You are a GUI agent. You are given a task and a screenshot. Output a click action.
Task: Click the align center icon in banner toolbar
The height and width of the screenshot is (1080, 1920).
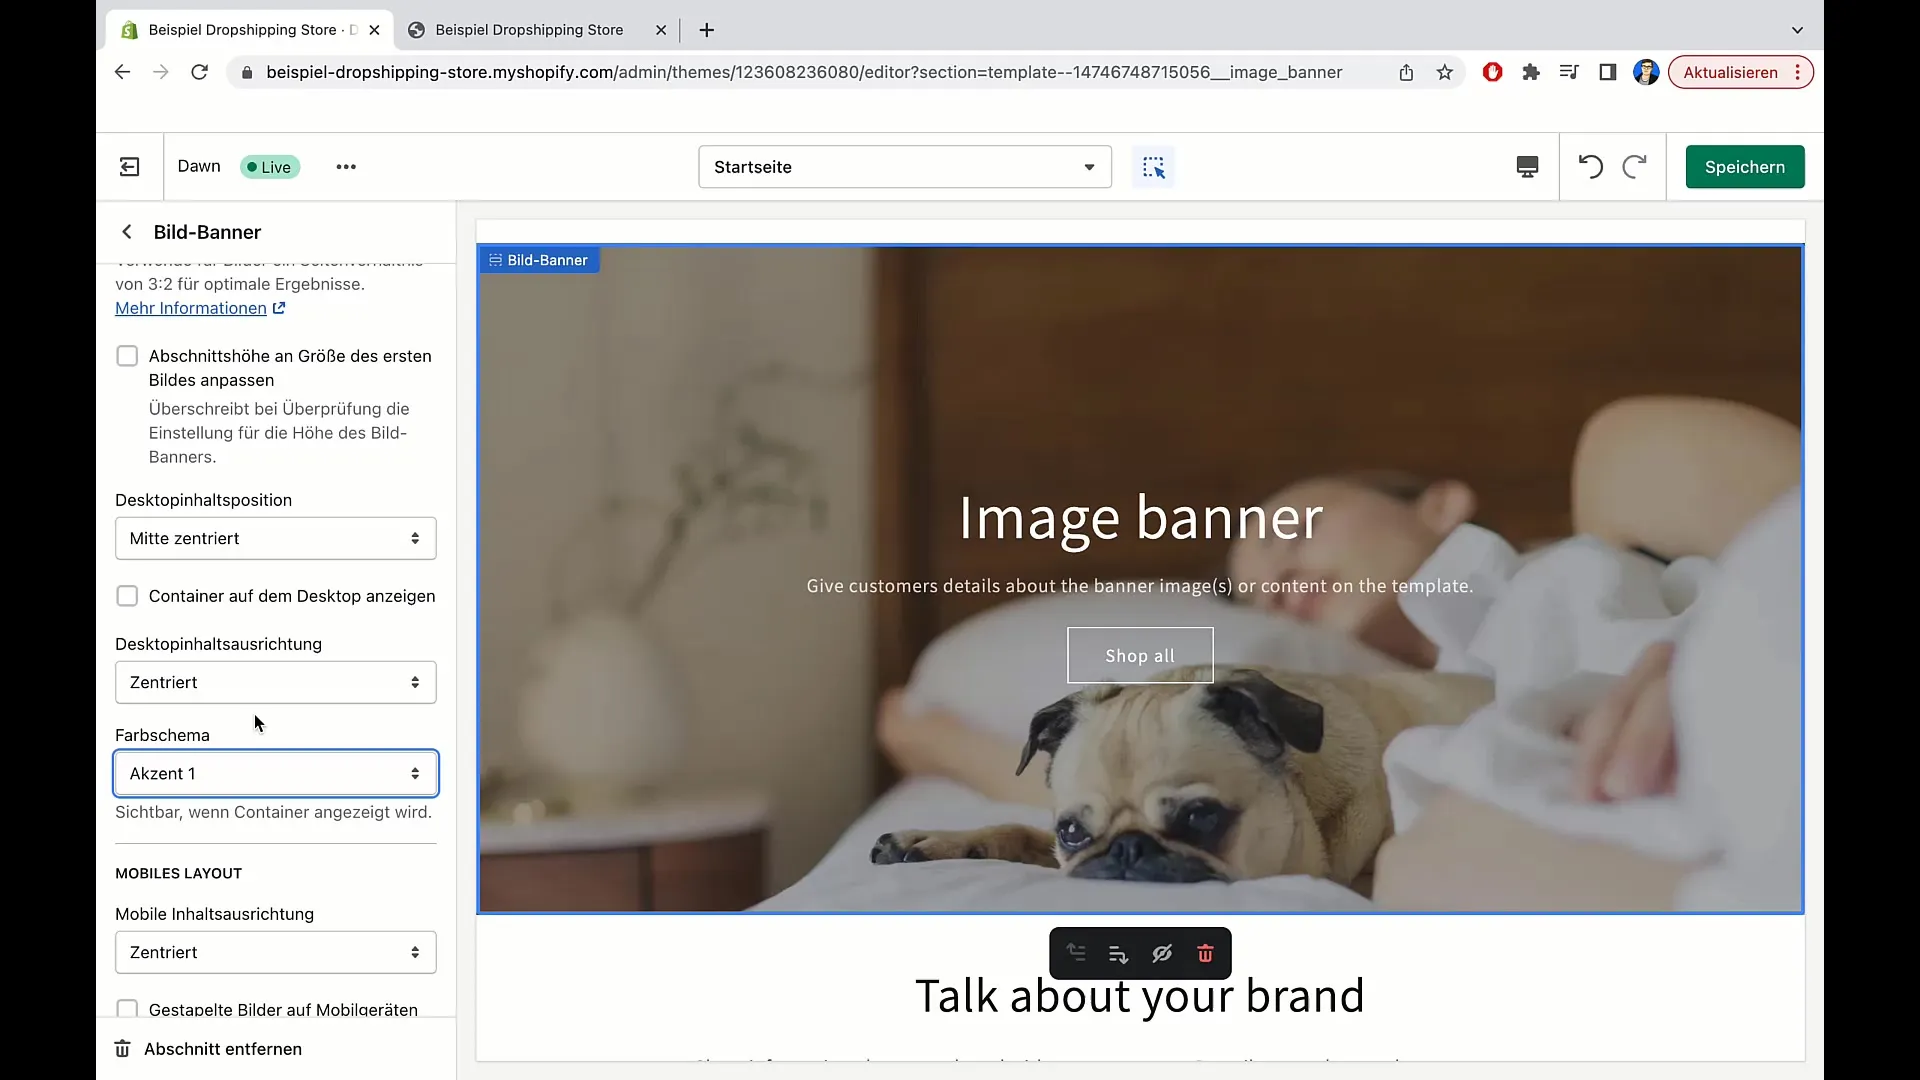pyautogui.click(x=1118, y=953)
